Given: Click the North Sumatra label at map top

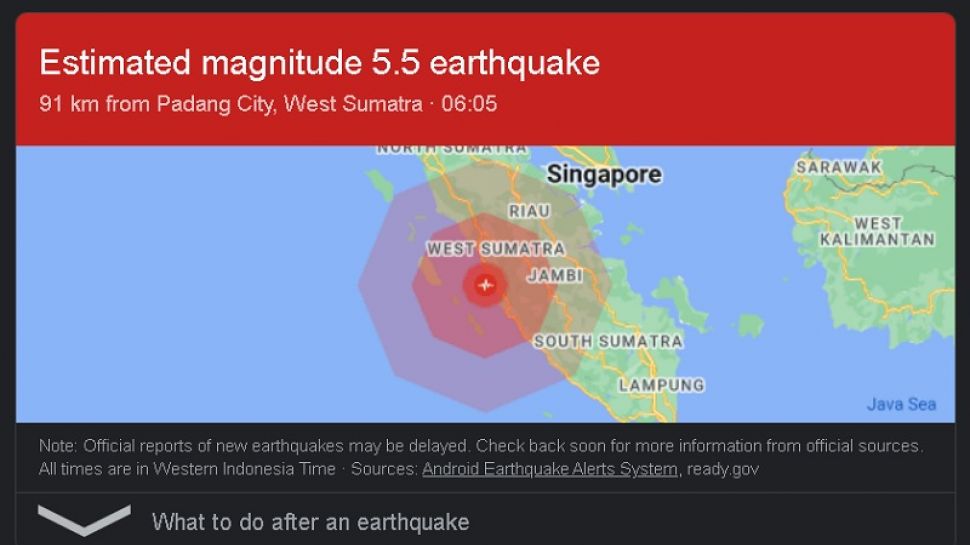Looking at the screenshot, I should point(452,149).
